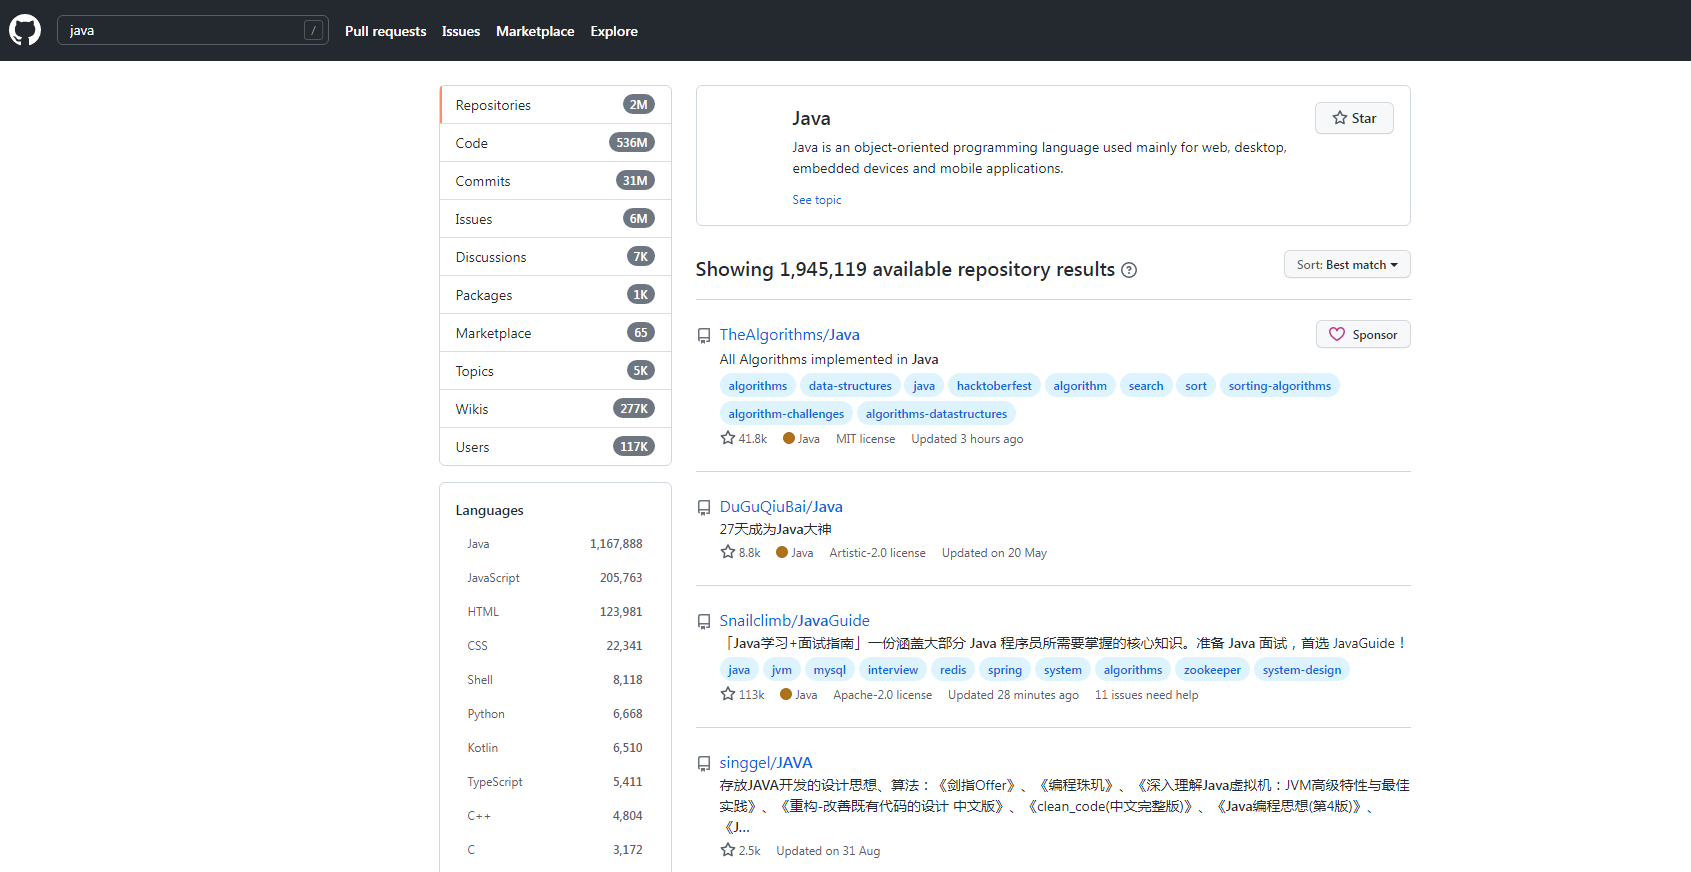Open the Sort: Best match dropdown
The width and height of the screenshot is (1691, 872).
(1347, 265)
